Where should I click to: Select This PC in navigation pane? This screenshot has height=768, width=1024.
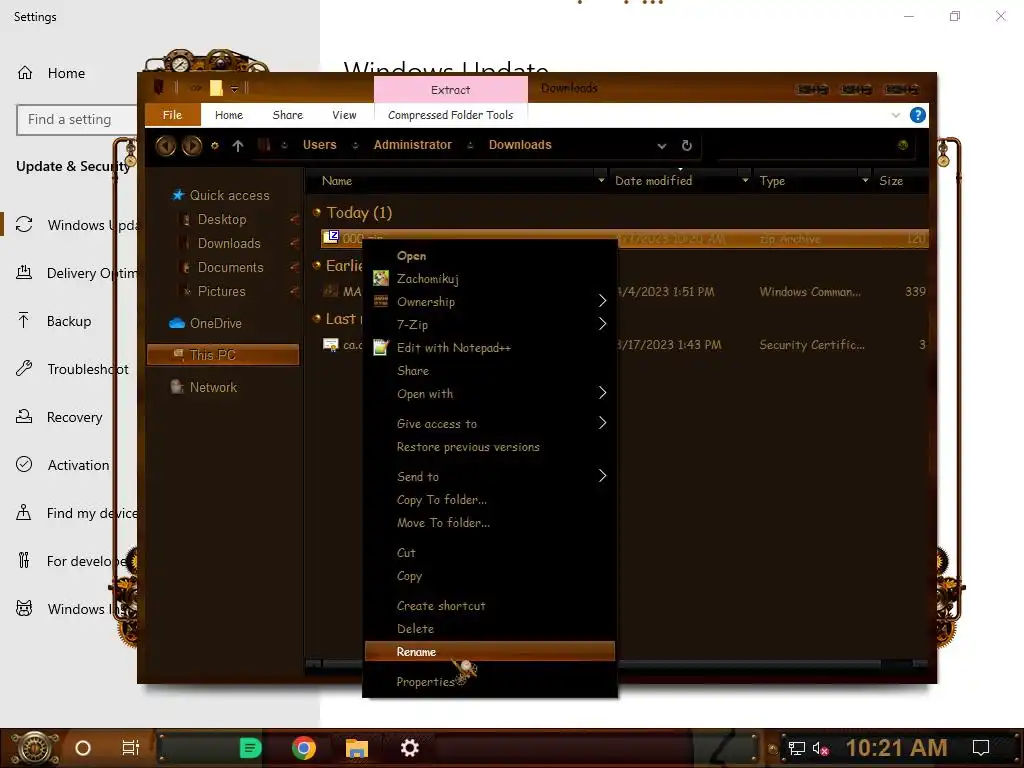[x=223, y=355]
